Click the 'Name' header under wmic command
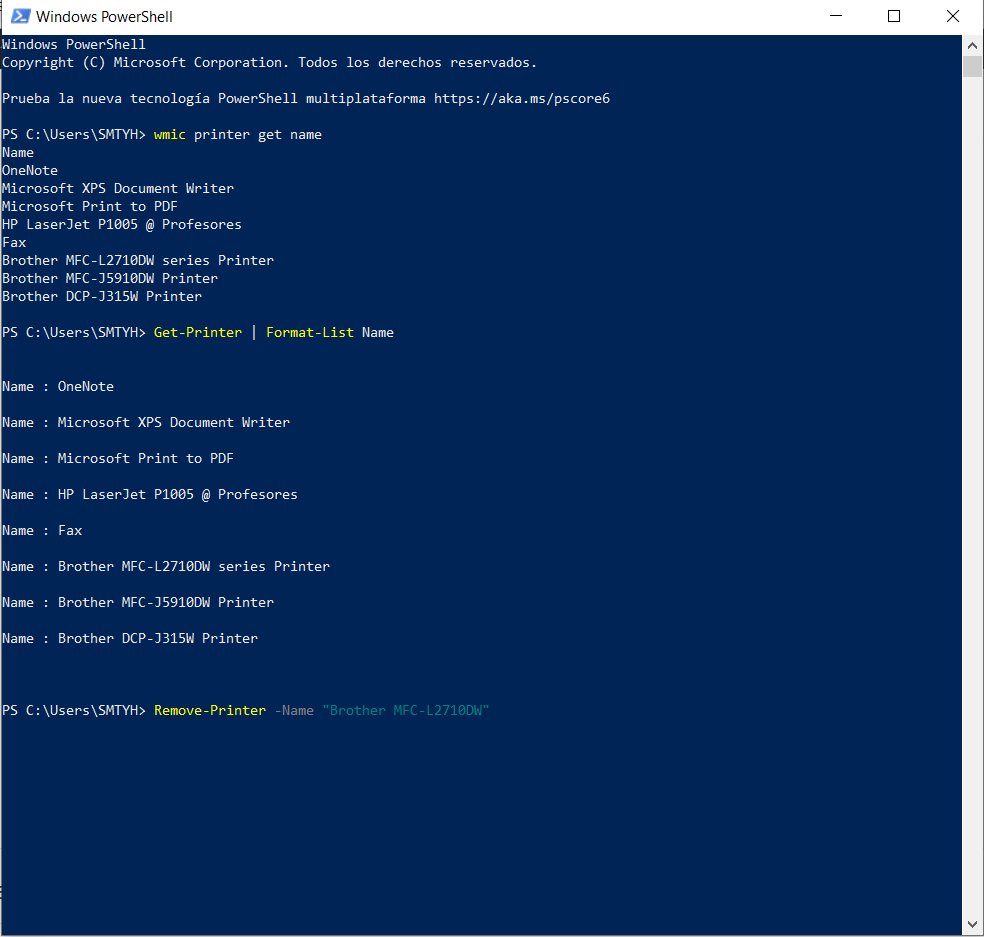 (x=18, y=153)
